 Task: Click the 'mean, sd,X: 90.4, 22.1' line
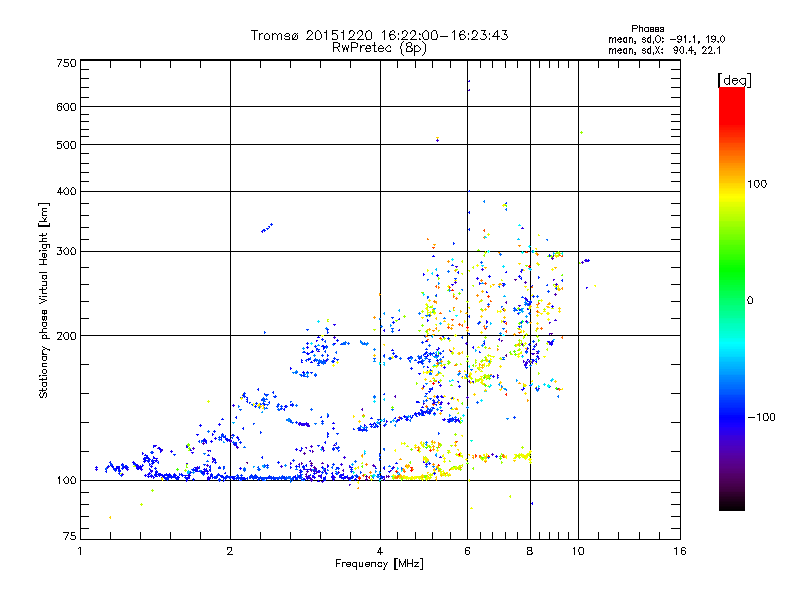(664, 50)
